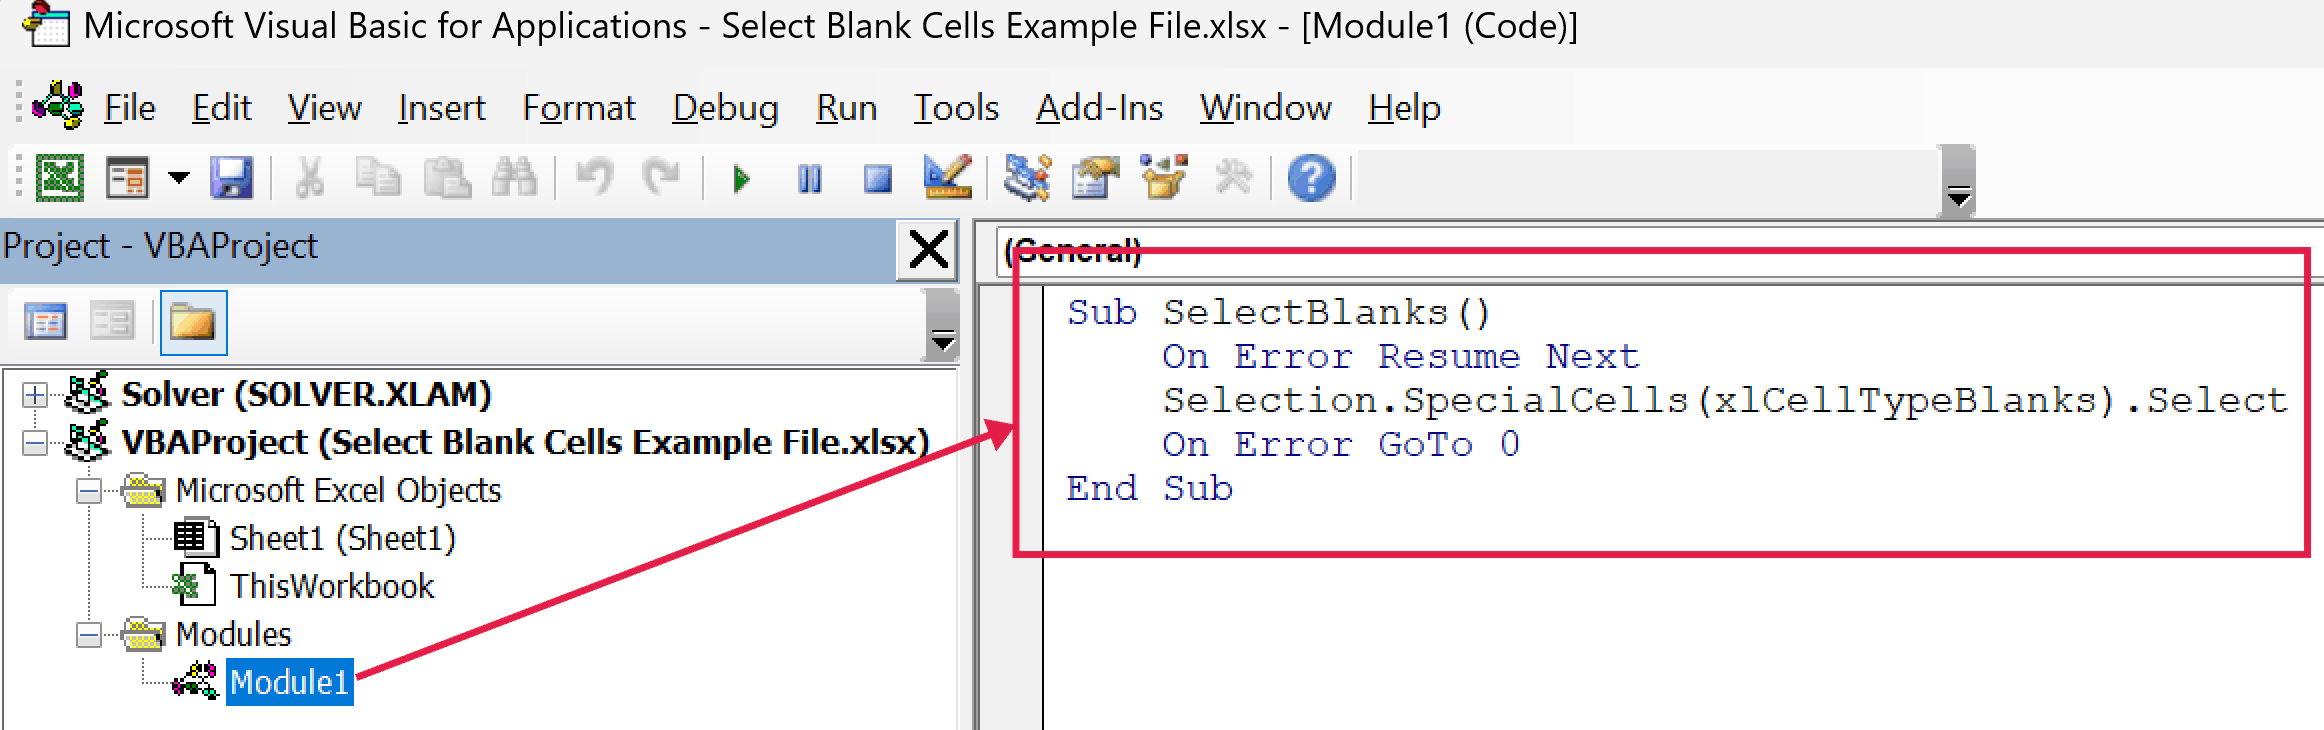Image resolution: width=2324 pixels, height=730 pixels.
Task: Open the Help menu
Action: [1404, 108]
